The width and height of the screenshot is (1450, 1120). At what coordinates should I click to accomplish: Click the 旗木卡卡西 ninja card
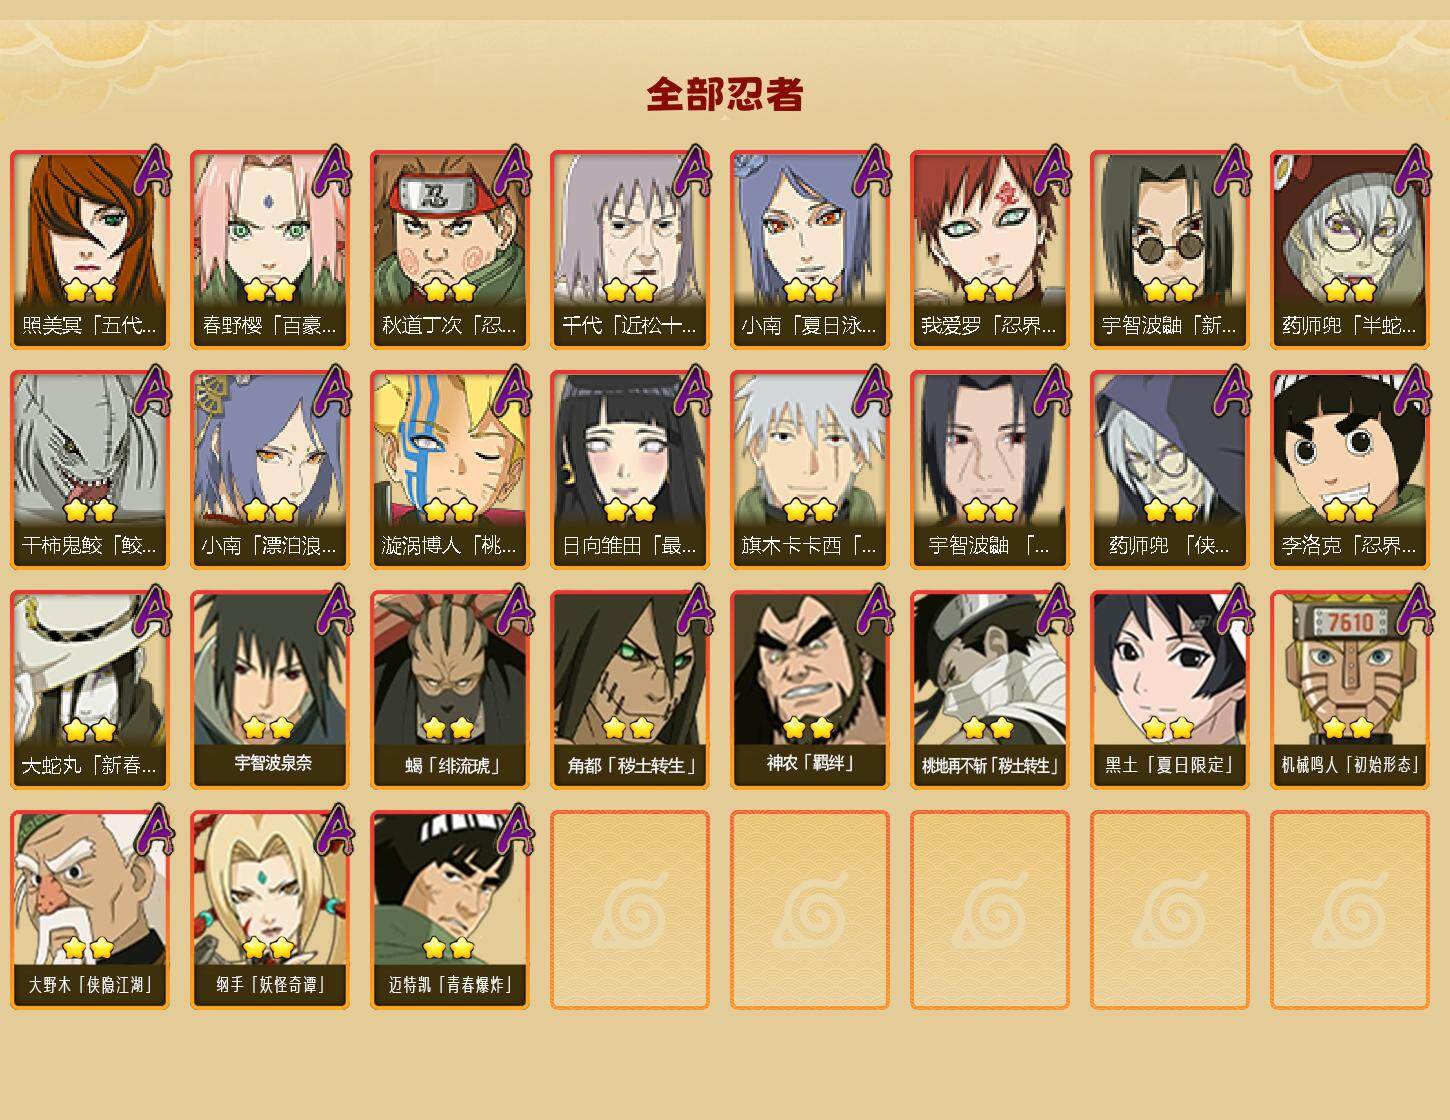pos(810,470)
